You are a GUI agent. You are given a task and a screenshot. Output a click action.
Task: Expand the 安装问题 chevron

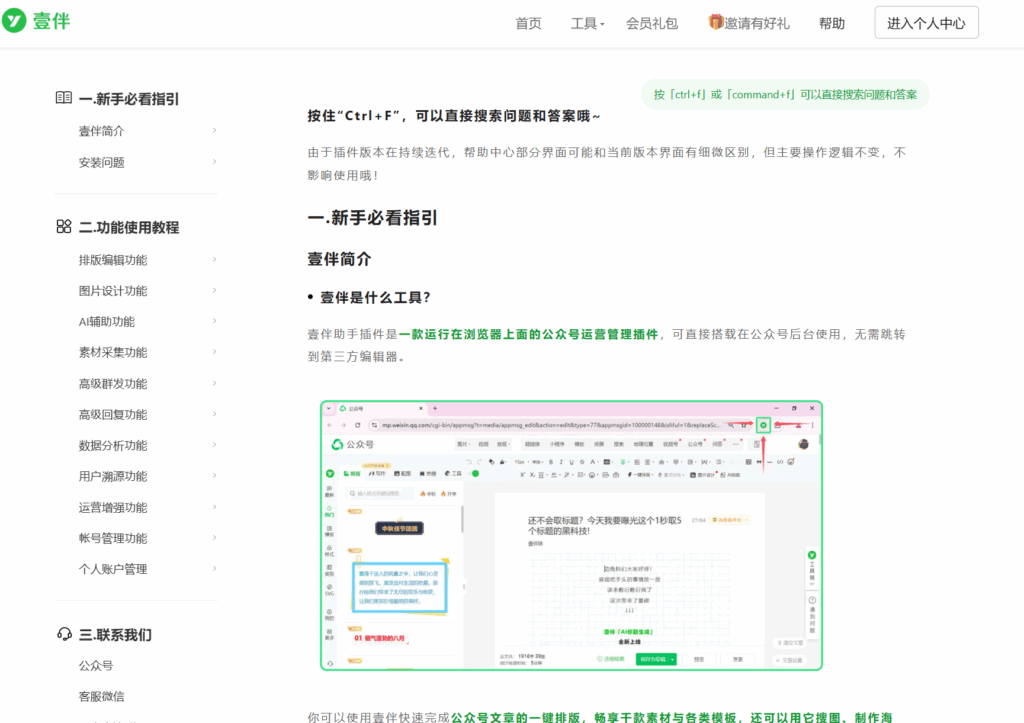pos(214,162)
